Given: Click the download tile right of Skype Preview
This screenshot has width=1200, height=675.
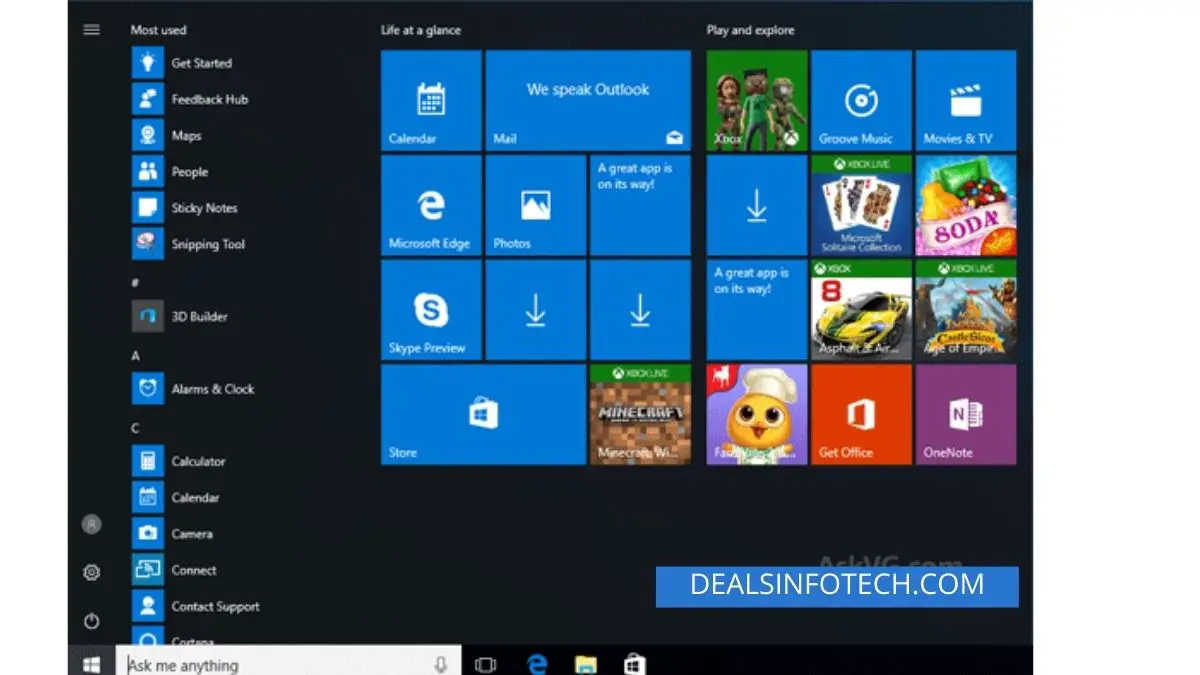Looking at the screenshot, I should point(536,310).
